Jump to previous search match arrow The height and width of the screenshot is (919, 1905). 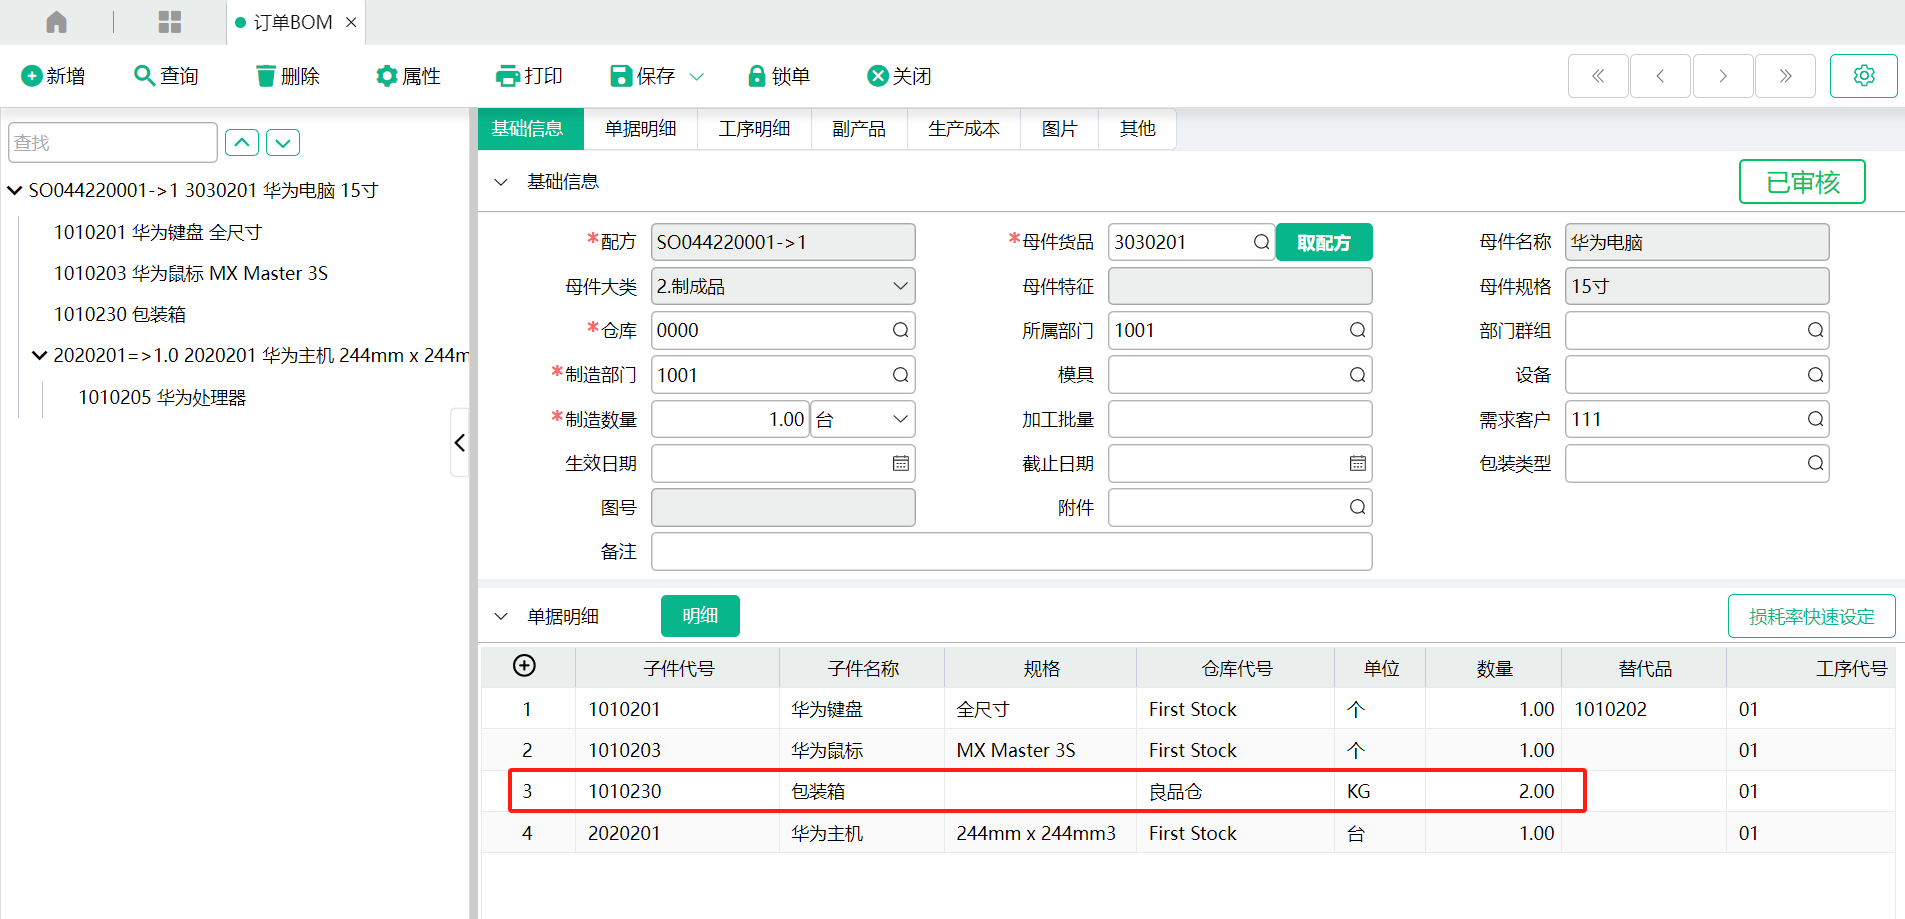coord(242,143)
